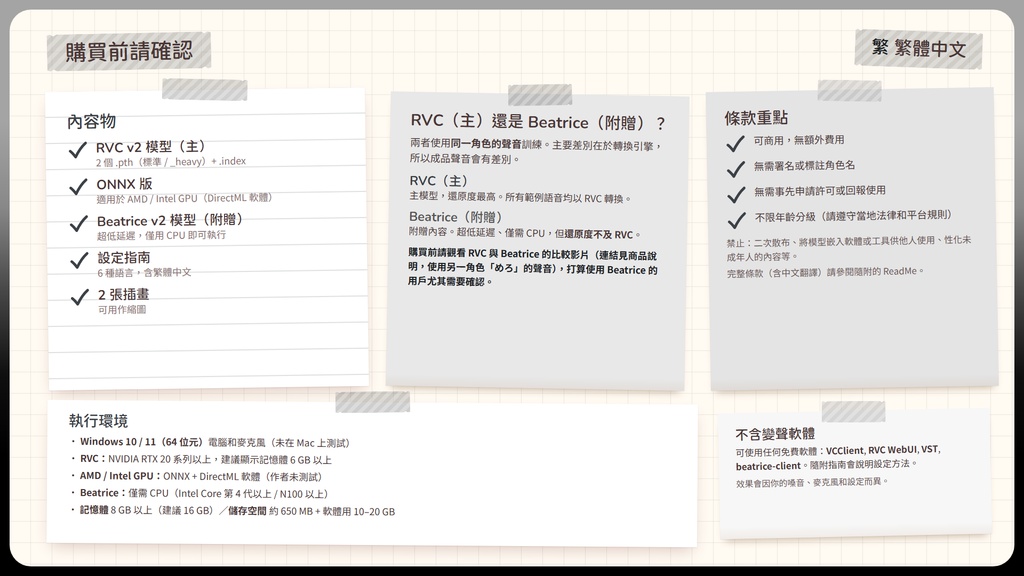Click the bold paragraph starting 購買前請觀看 RVC 與 Beatrice
Viewport: 1024px width, 576px height.
click(x=532, y=268)
